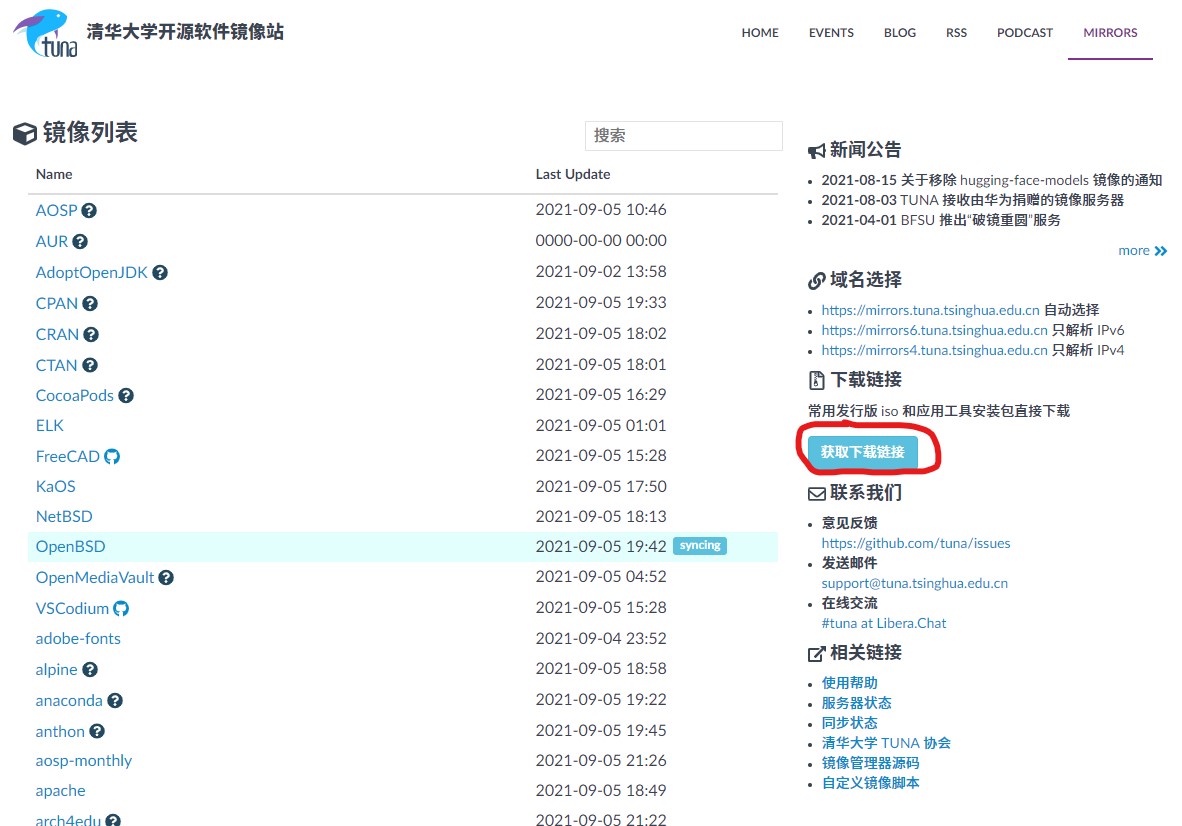Open the help icon next to AUR

pos(80,242)
